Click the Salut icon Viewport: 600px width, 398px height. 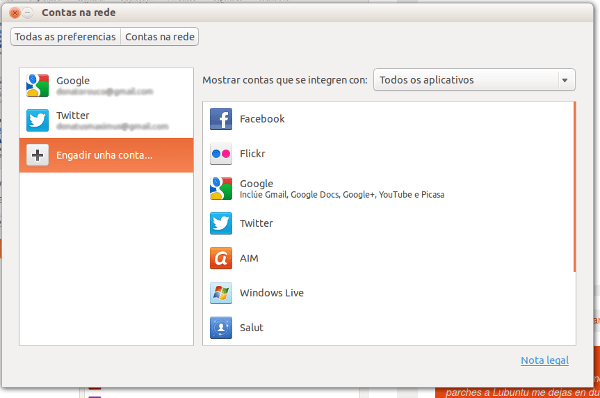221,328
